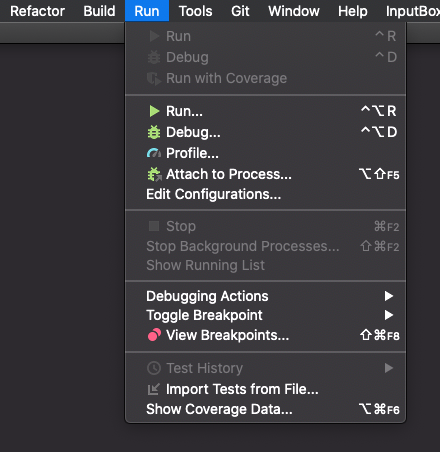Expand the Toggle Breakpoint submenu arrow

tap(389, 315)
